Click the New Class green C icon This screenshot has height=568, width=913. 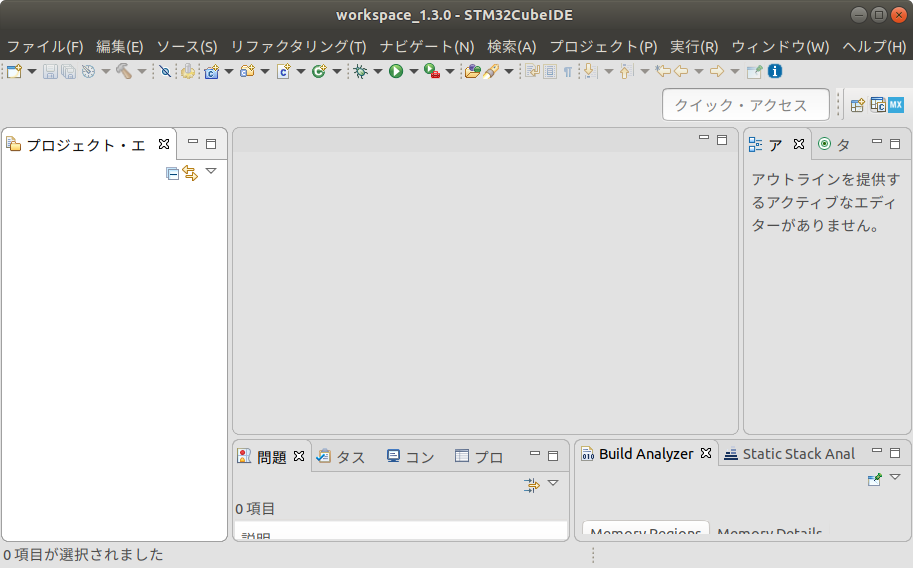319,72
